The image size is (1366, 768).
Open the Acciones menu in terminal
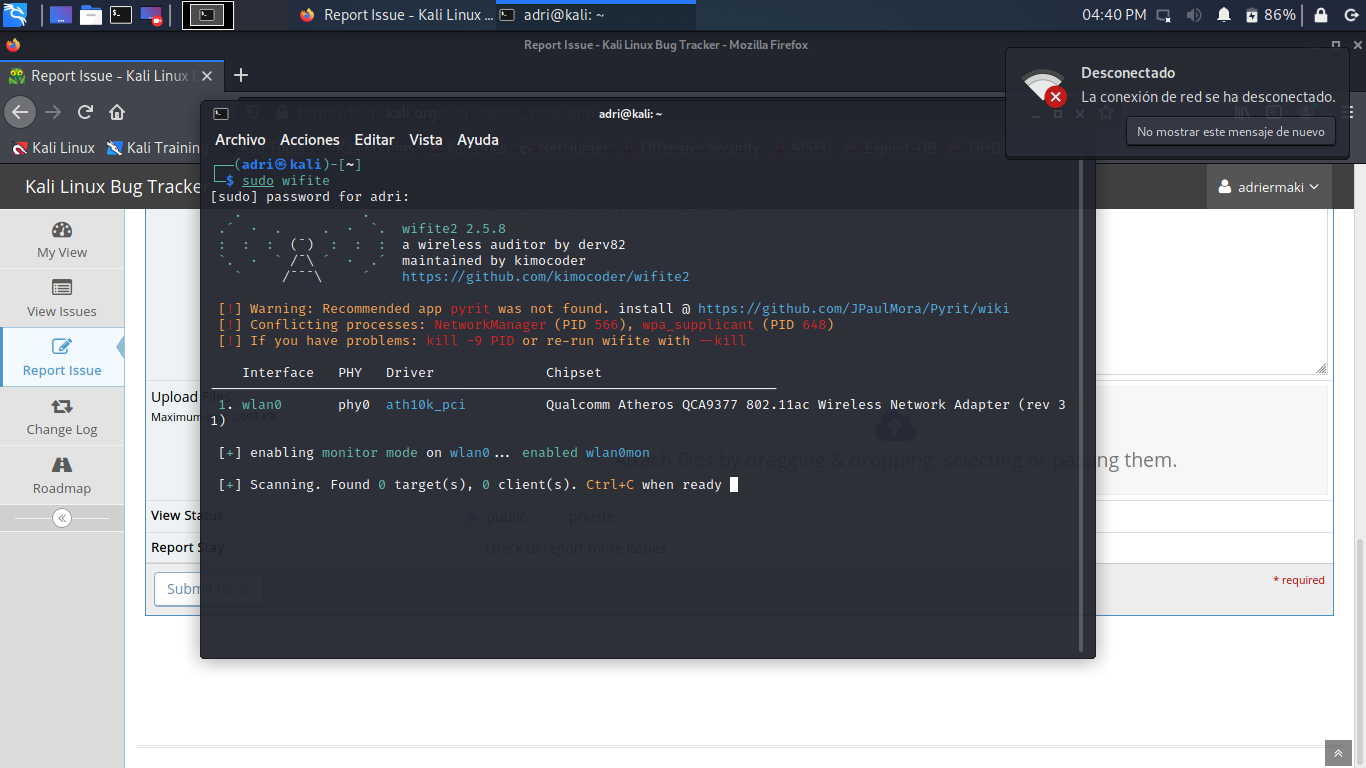click(x=309, y=140)
